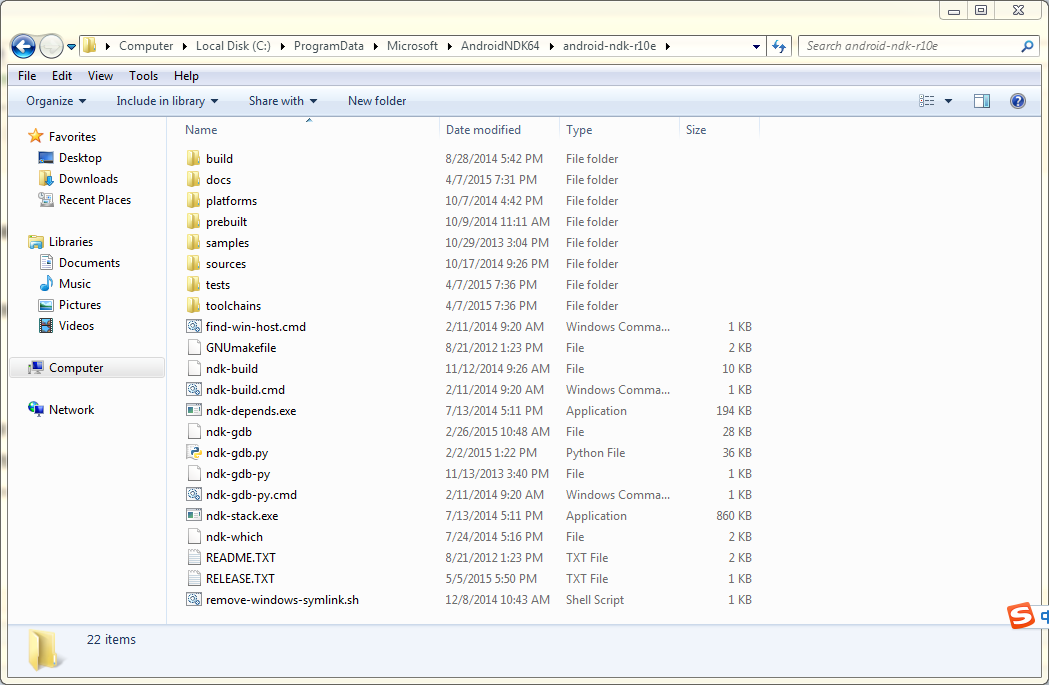Open the Share with dropdown
This screenshot has width=1049, height=685.
[x=282, y=101]
